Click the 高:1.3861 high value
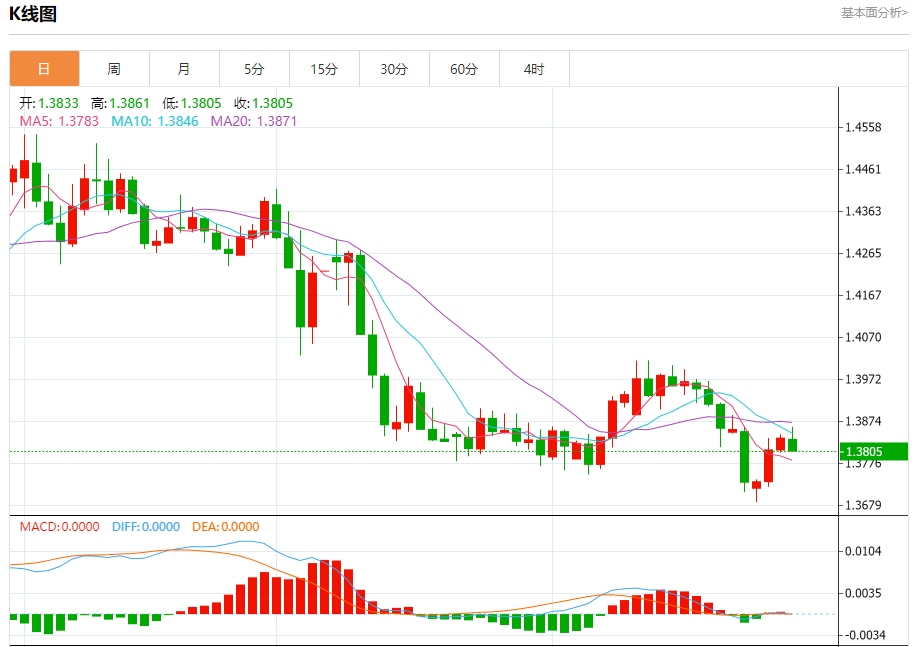The image size is (914, 647). point(120,103)
